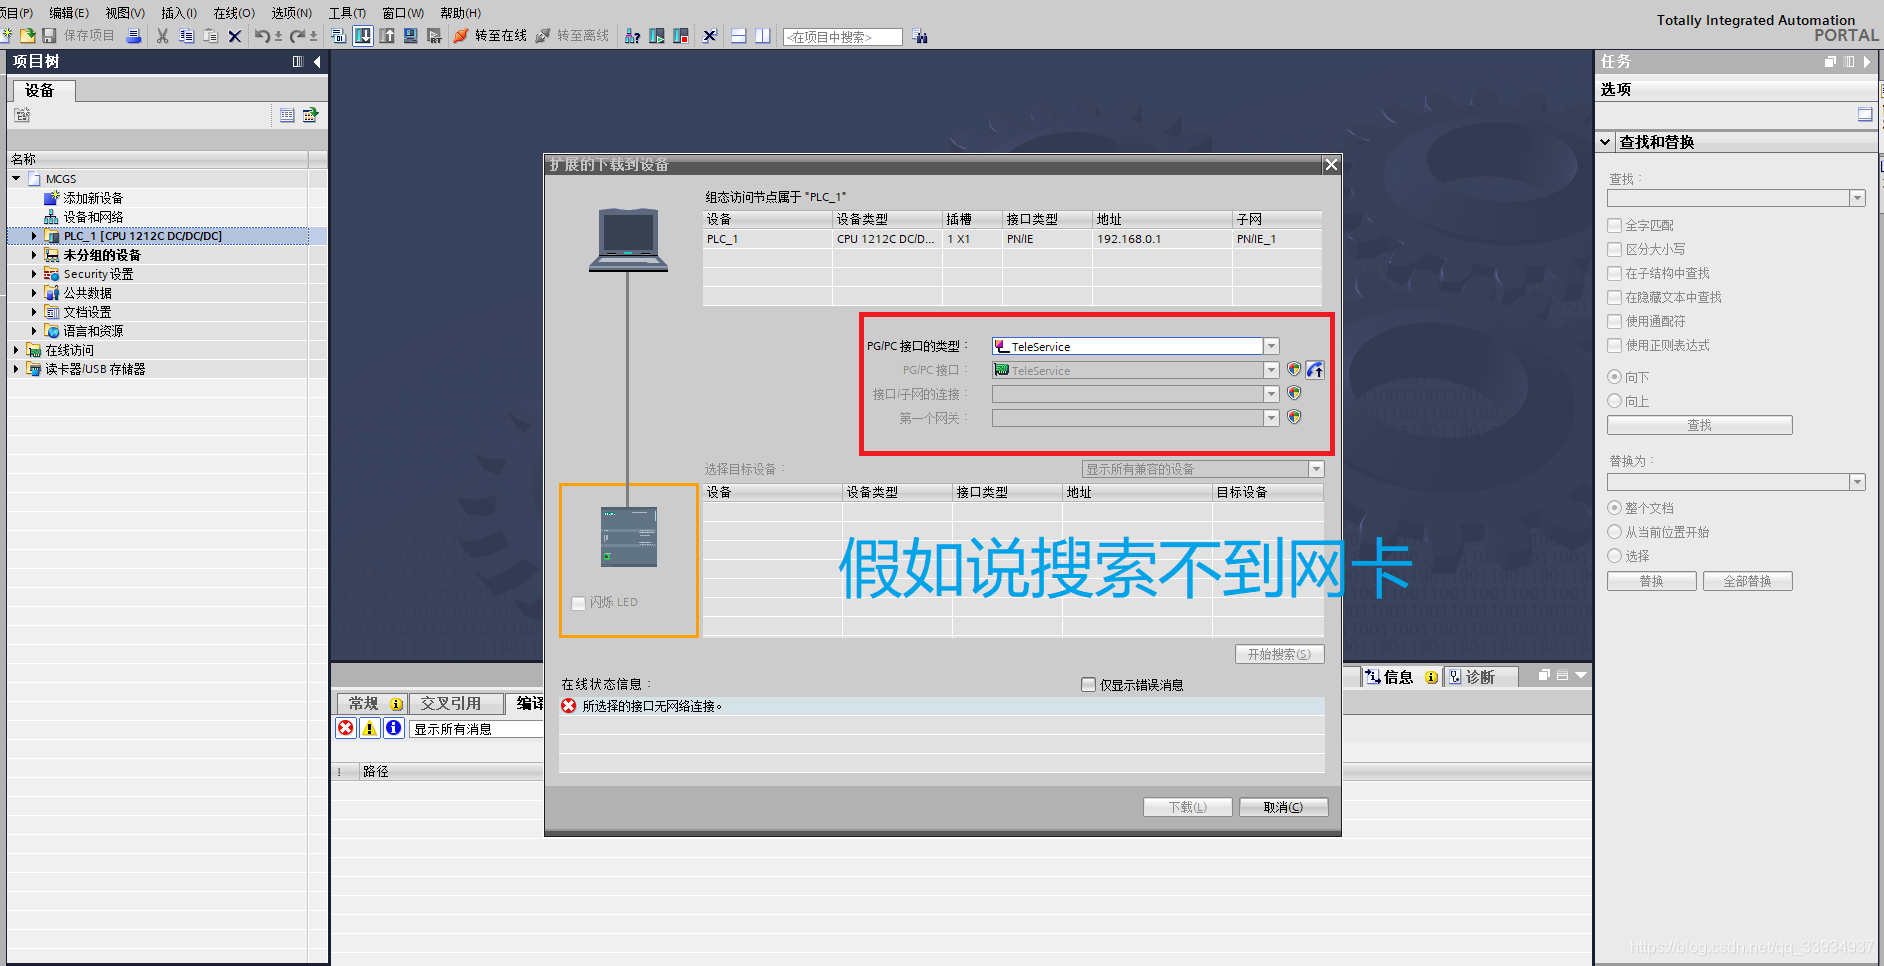1884x966 pixels.
Task: Open the 视图(V) menu
Action: coord(125,13)
